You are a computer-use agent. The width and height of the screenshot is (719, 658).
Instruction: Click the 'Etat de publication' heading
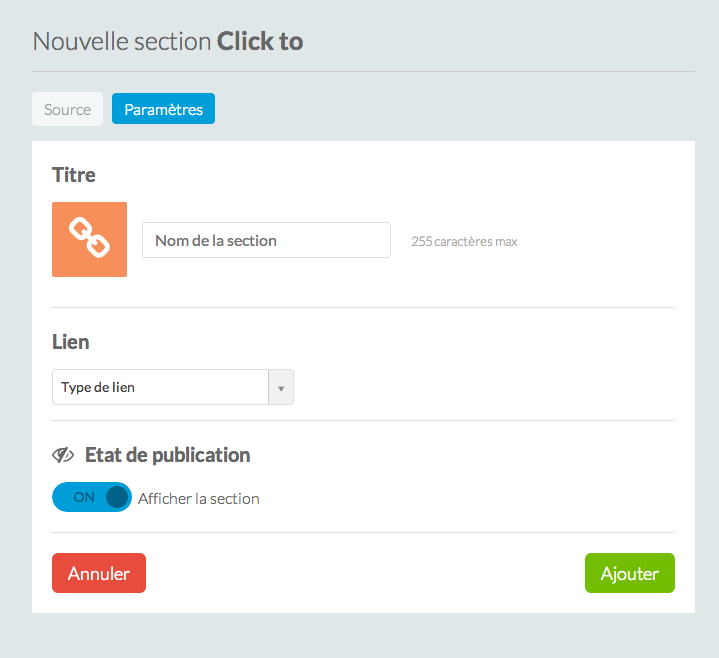pyautogui.click(x=167, y=455)
